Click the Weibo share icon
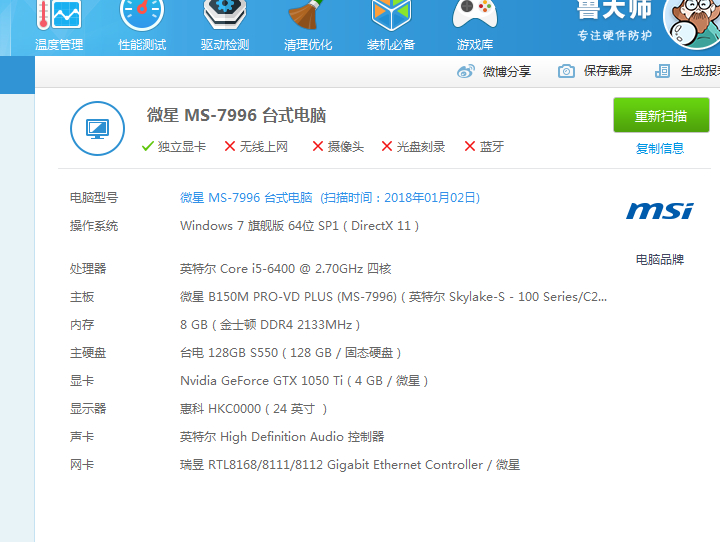Viewport: 720px width, 542px height. click(466, 71)
